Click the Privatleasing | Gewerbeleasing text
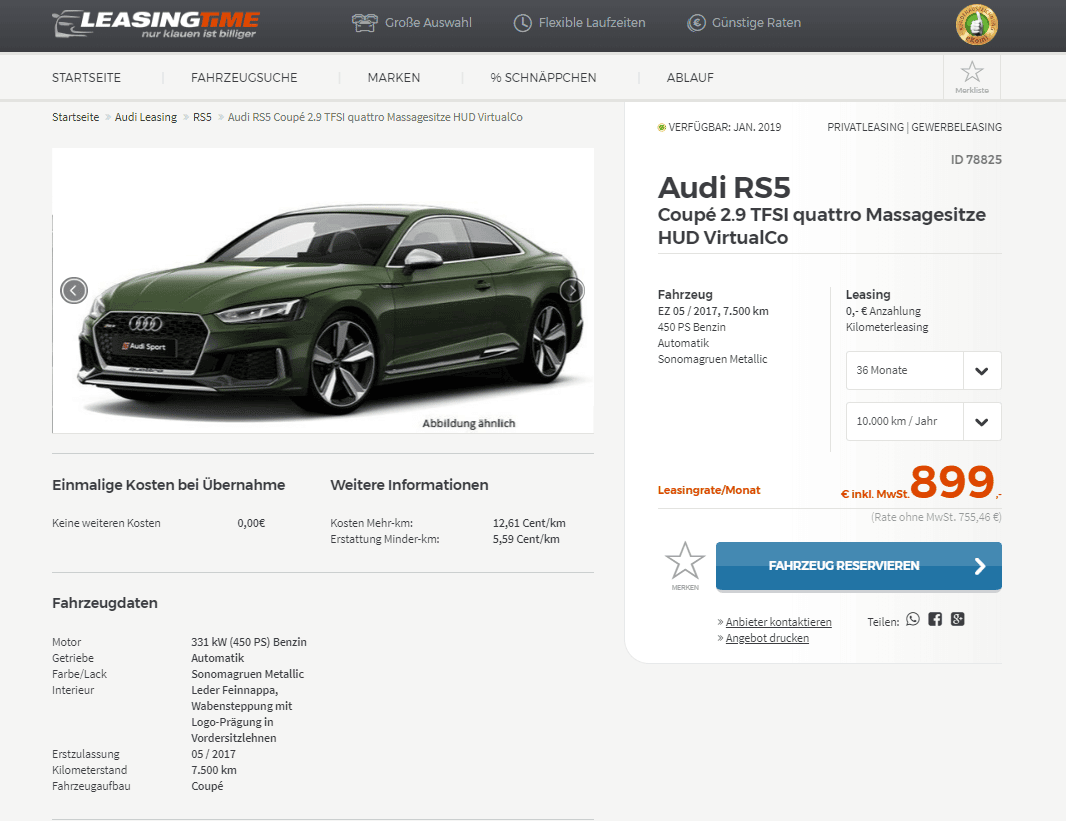The height and width of the screenshot is (821, 1066). 914,127
